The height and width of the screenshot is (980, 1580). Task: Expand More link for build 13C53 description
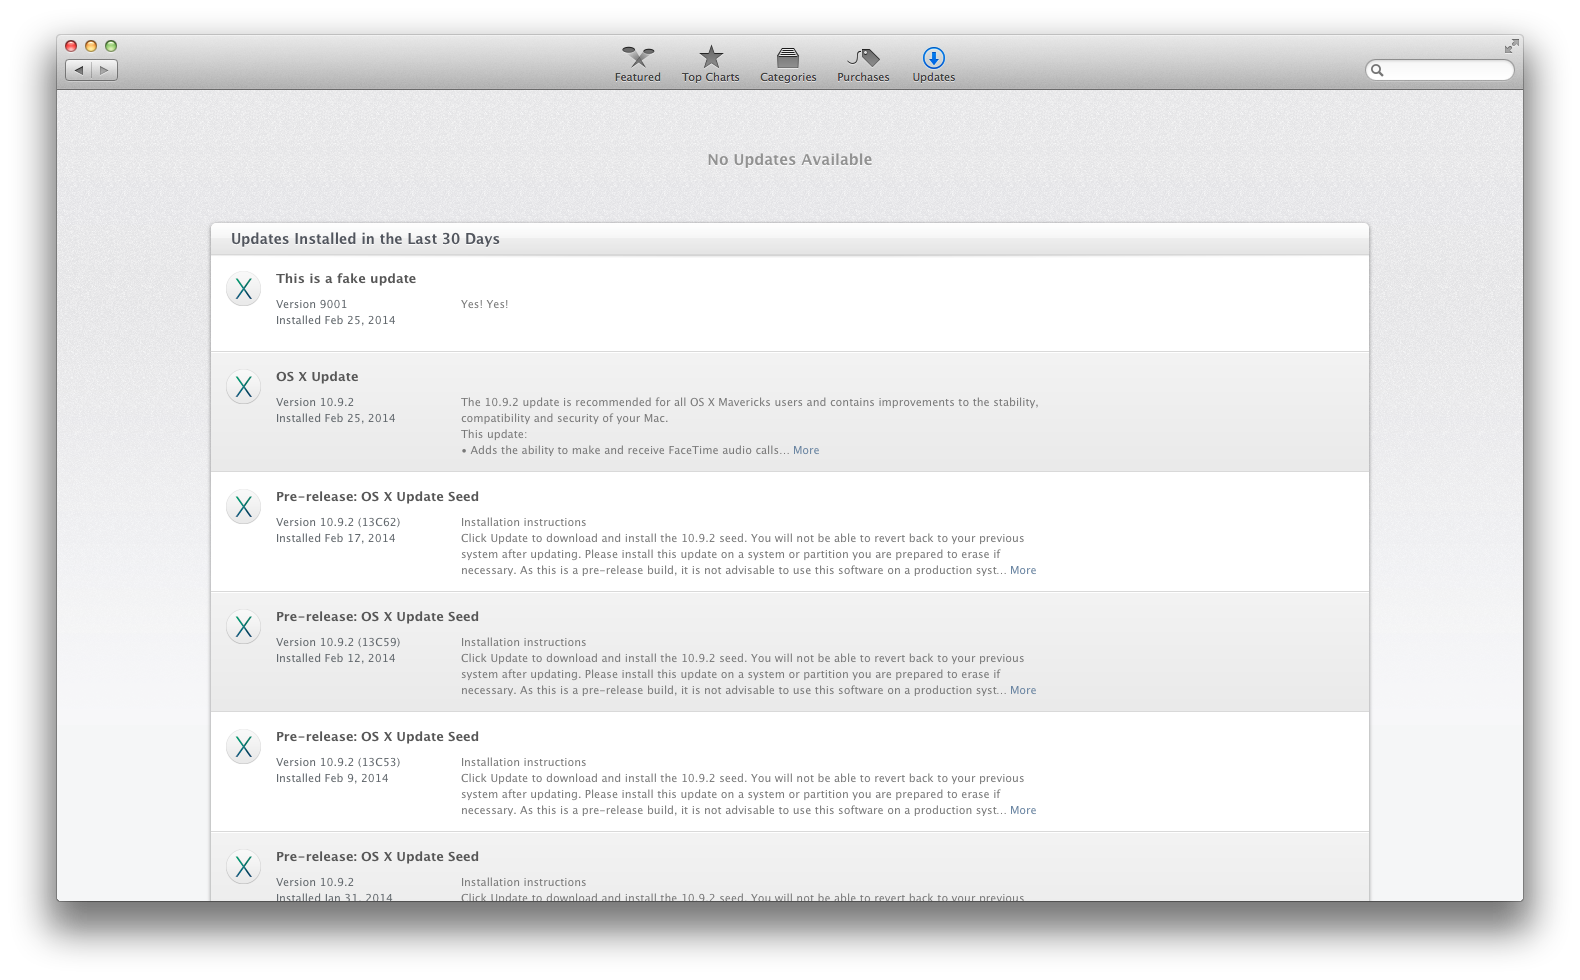click(1023, 810)
